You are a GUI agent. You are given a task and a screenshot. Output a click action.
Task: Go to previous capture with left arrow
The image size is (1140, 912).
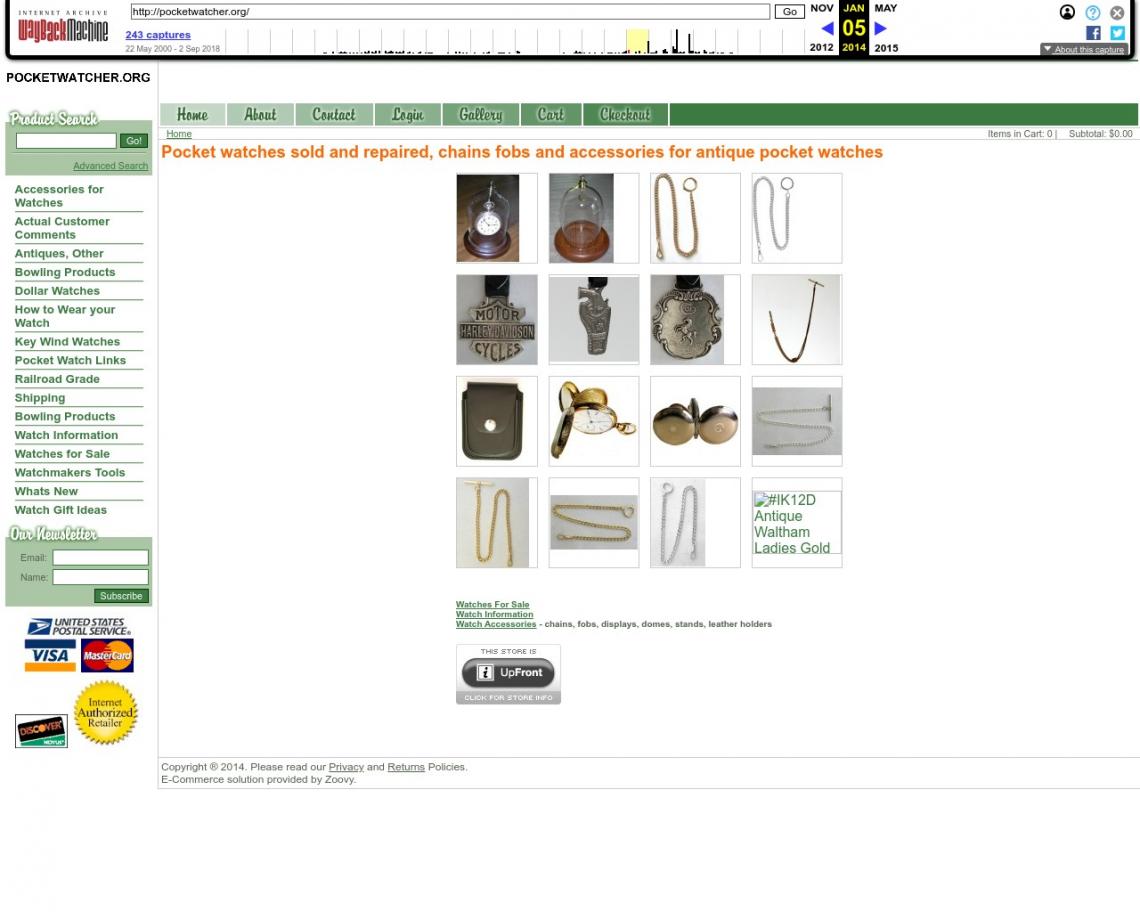coord(826,29)
